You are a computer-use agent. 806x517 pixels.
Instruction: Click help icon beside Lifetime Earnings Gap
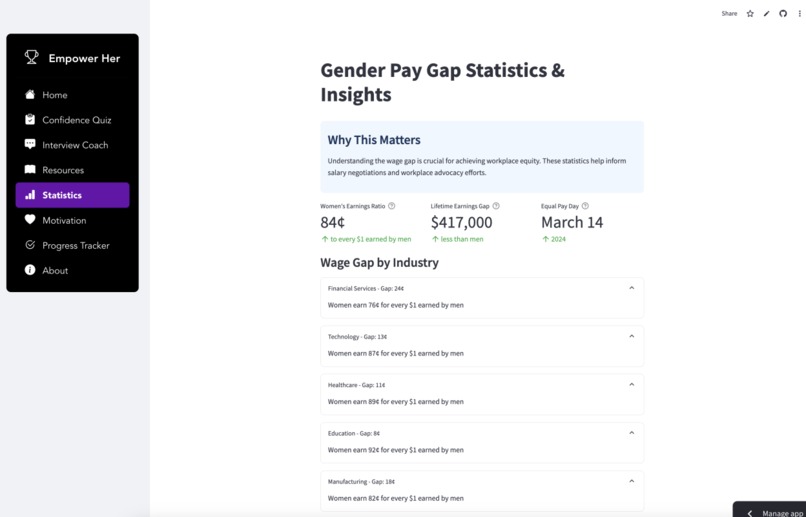point(496,206)
